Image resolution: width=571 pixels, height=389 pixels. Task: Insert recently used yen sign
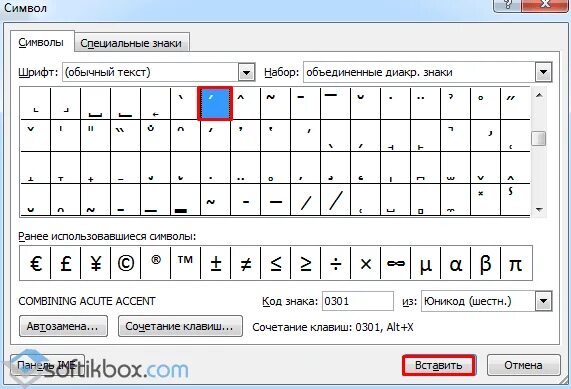pyautogui.click(x=95, y=263)
